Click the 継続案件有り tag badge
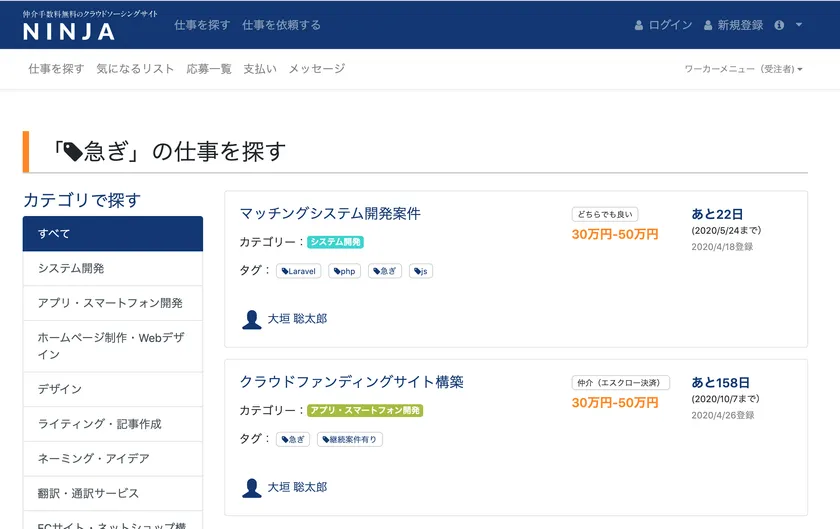This screenshot has width=840, height=529. [350, 439]
